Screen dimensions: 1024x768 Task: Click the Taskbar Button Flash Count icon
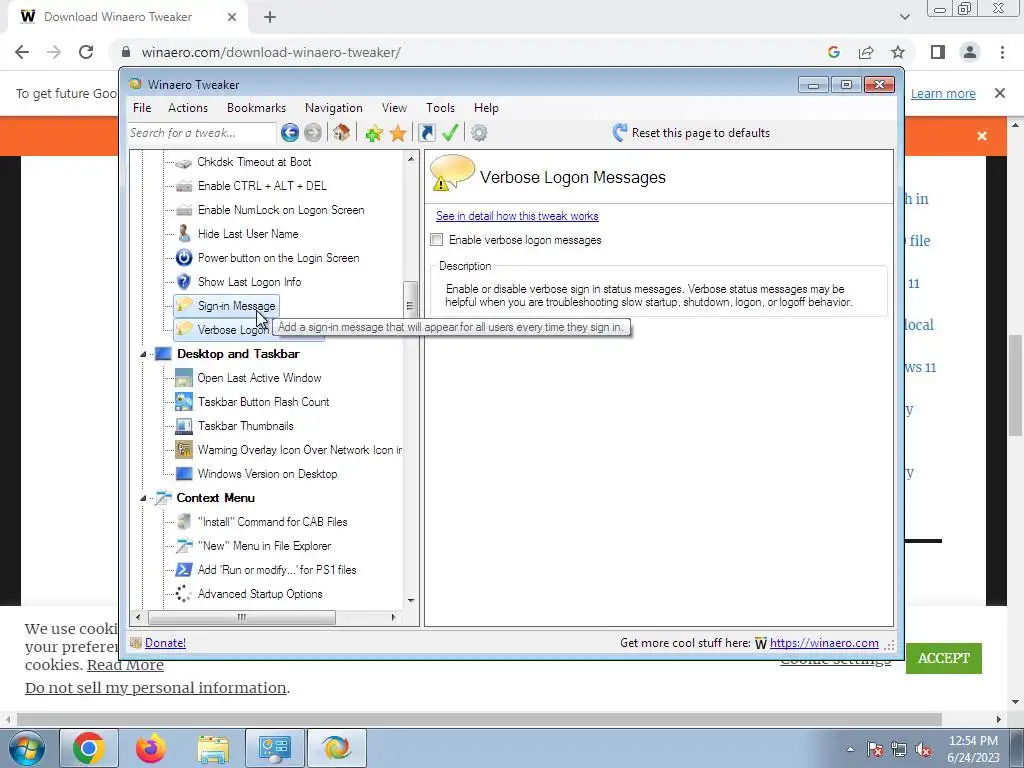point(184,402)
